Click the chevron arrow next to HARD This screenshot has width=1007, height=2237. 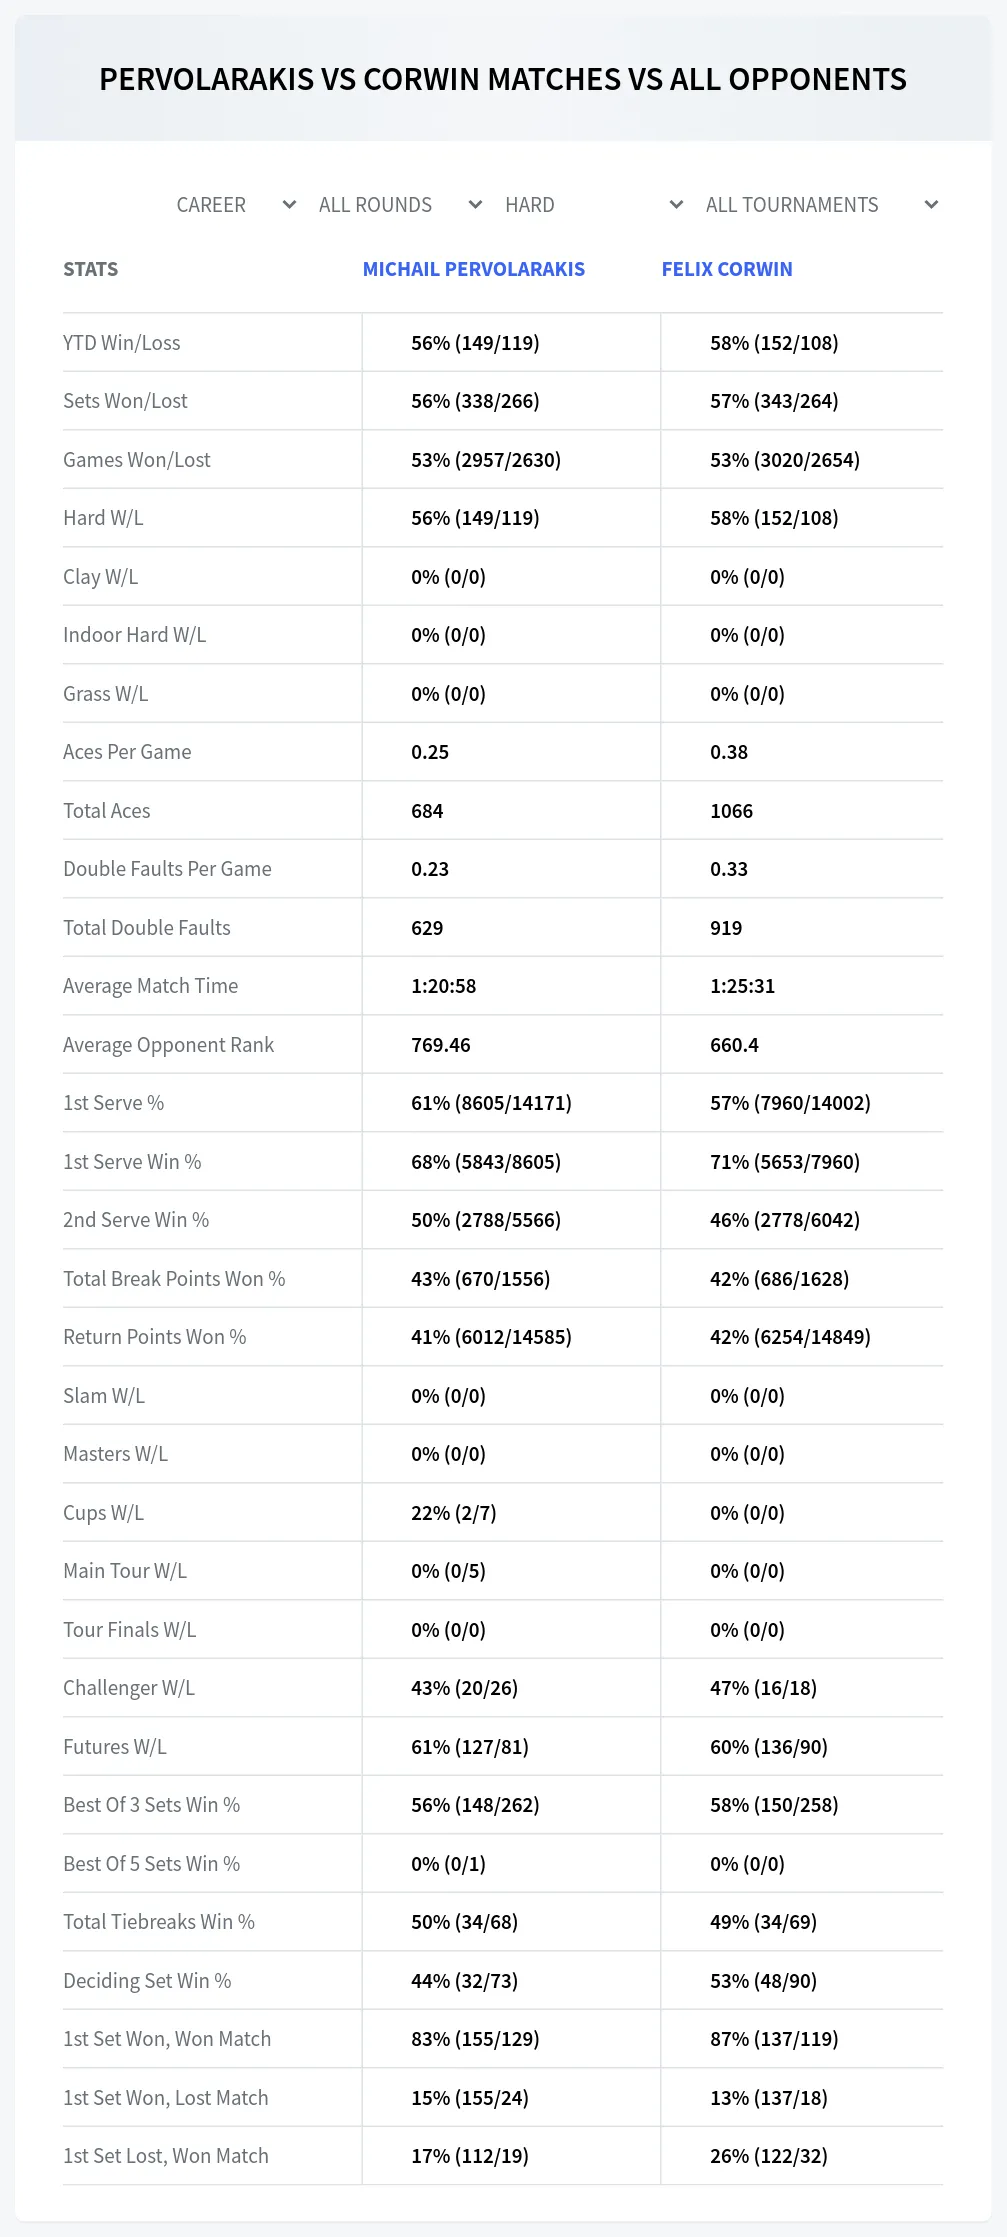coord(676,205)
